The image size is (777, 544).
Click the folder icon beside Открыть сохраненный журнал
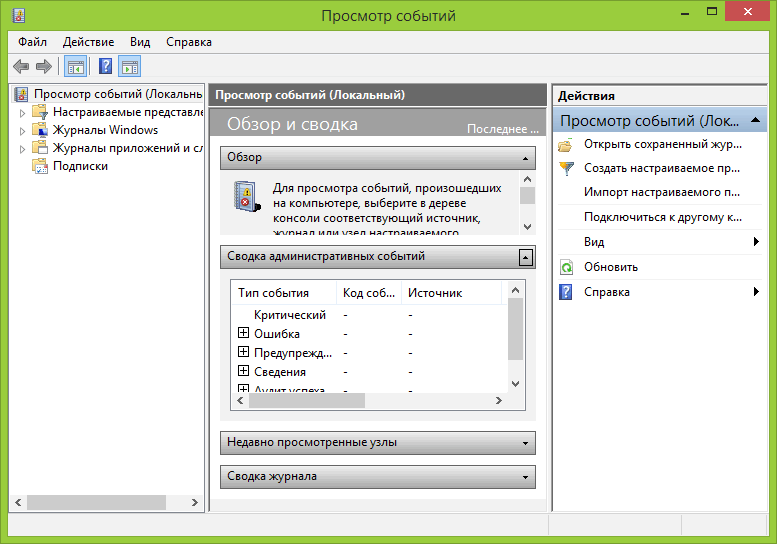(566, 145)
